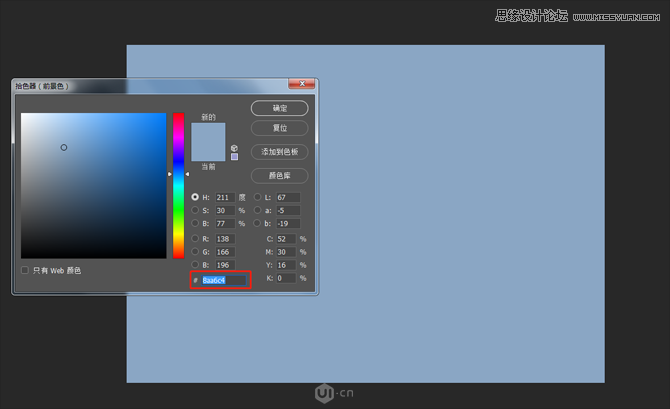Click the 复位 (Reset) button
The width and height of the screenshot is (670, 409).
279,128
